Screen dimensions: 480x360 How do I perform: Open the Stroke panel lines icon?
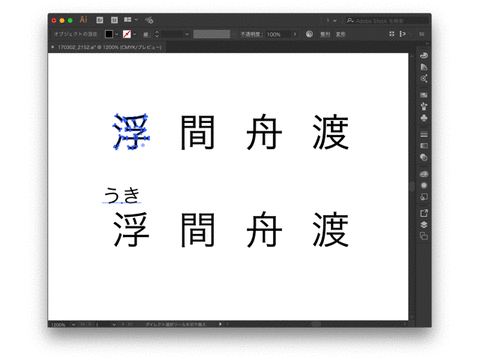click(x=424, y=134)
